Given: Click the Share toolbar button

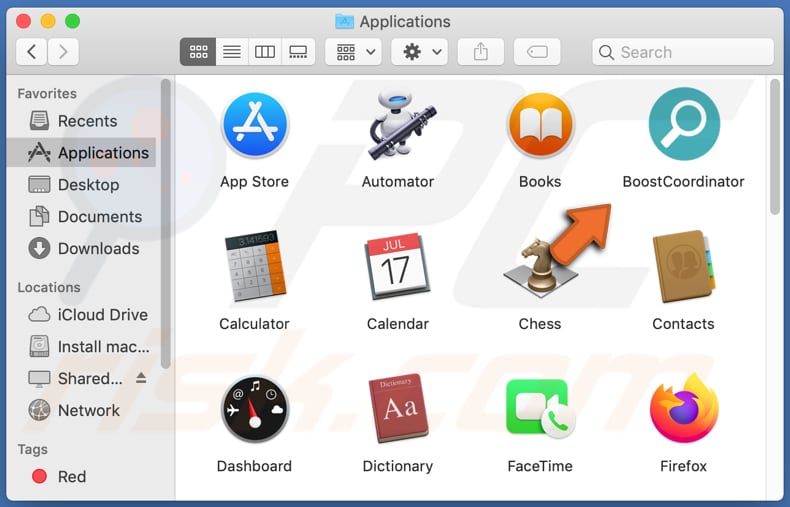Looking at the screenshot, I should tap(480, 52).
